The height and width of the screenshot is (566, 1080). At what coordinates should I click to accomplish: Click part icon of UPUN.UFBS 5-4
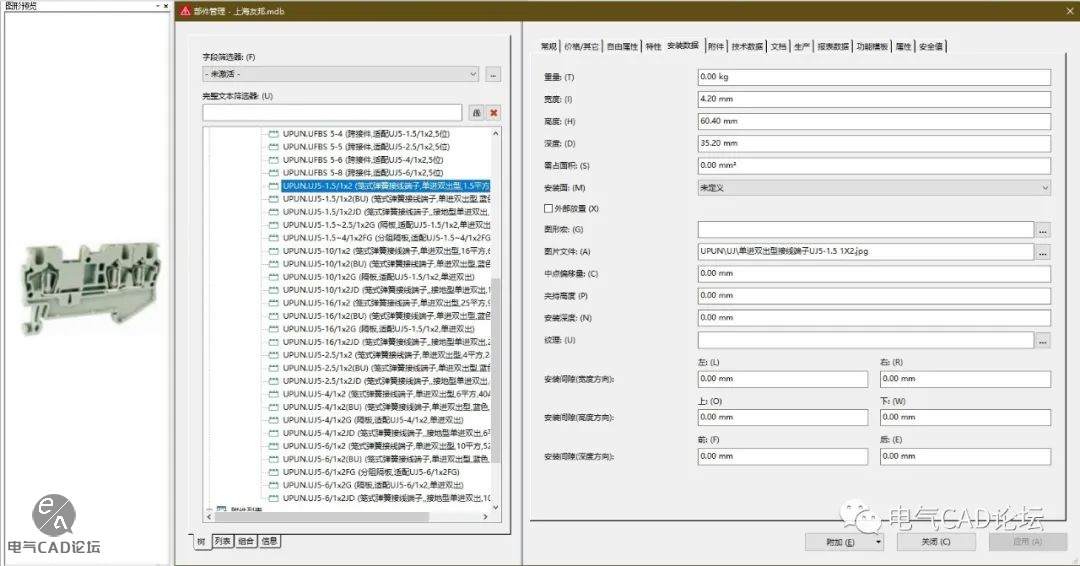[x=272, y=134]
